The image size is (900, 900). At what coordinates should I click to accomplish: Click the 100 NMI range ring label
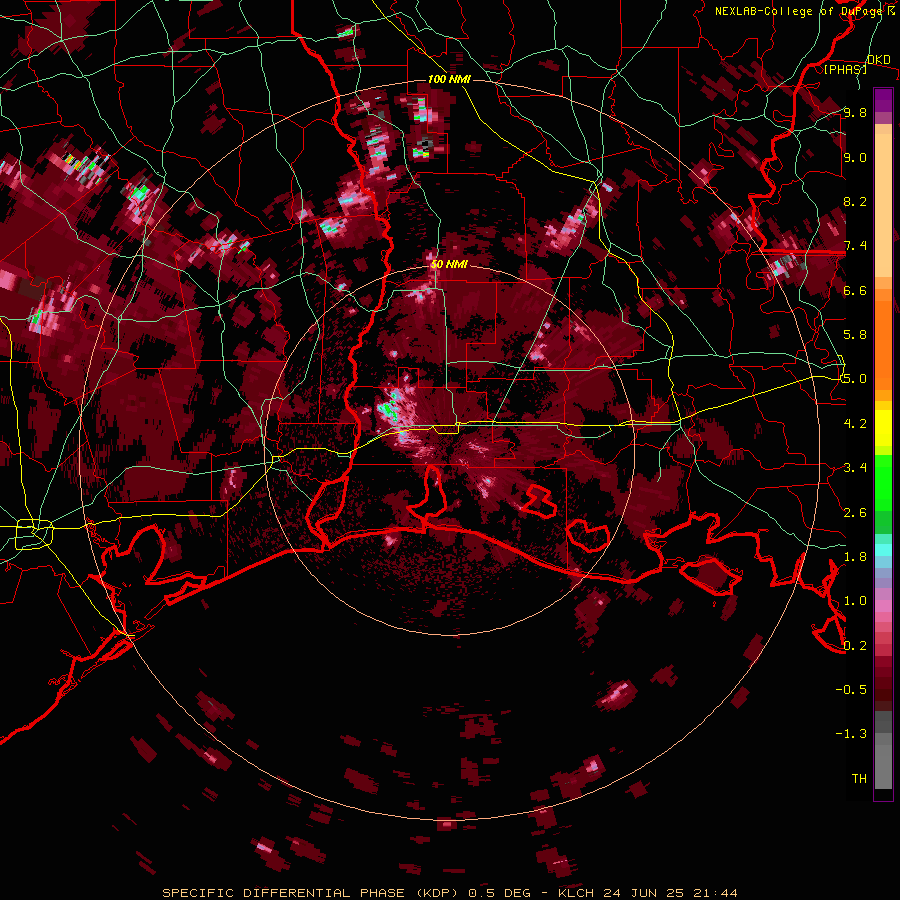point(449,79)
